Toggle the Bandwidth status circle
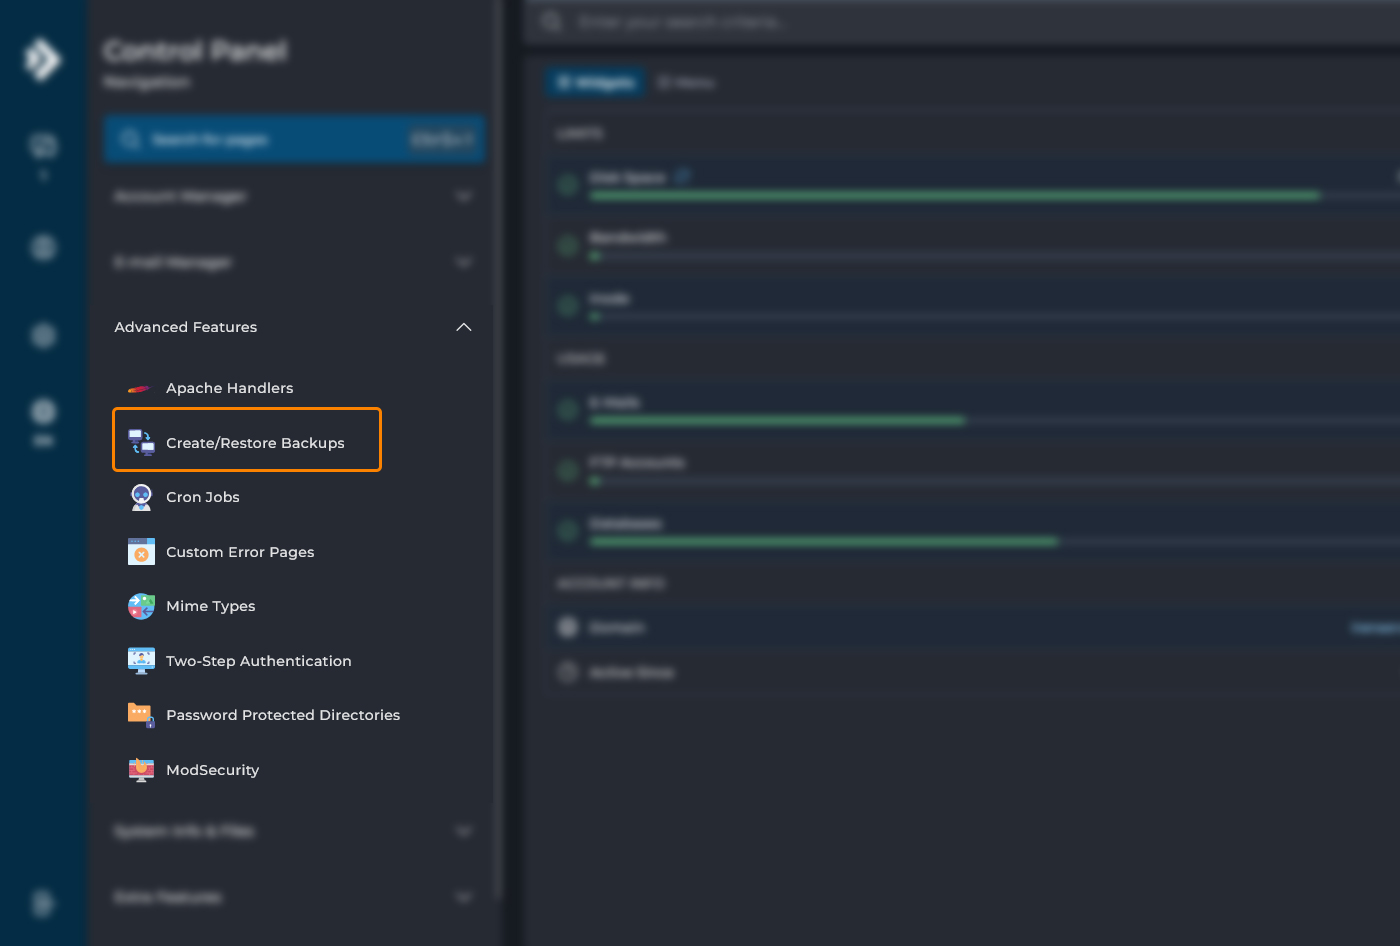The width and height of the screenshot is (1400, 946). (567, 245)
